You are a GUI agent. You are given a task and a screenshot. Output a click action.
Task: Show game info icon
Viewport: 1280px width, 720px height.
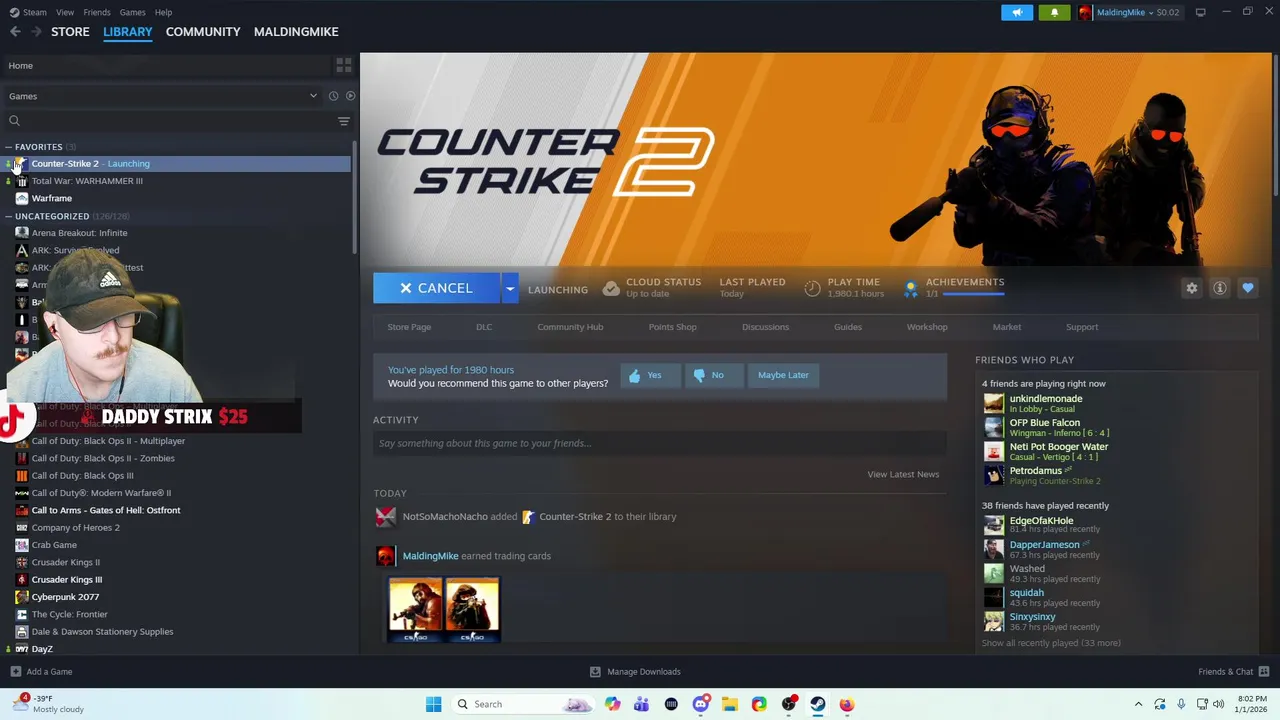pyautogui.click(x=1219, y=288)
